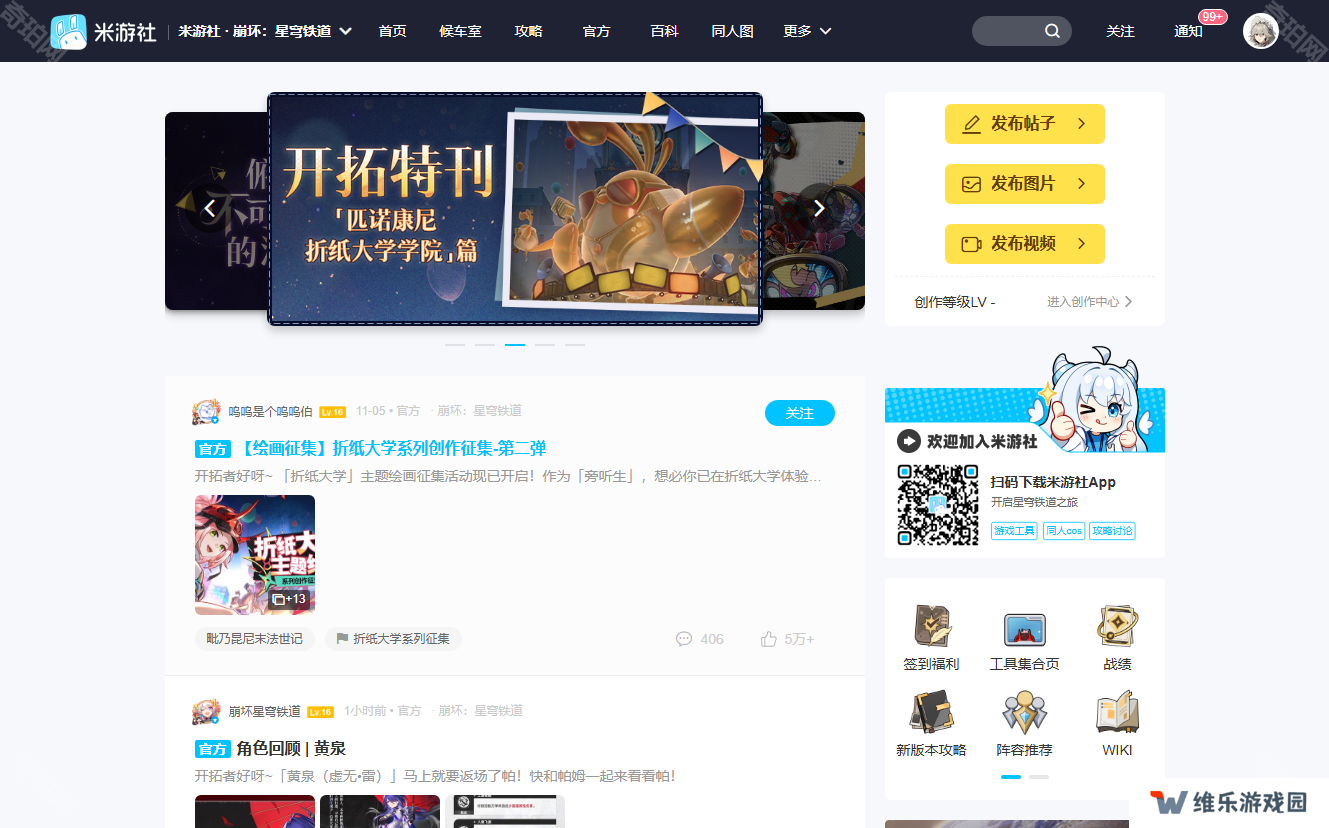Go to the 首页 tab
Viewport: 1329px width, 828px height.
(392, 31)
